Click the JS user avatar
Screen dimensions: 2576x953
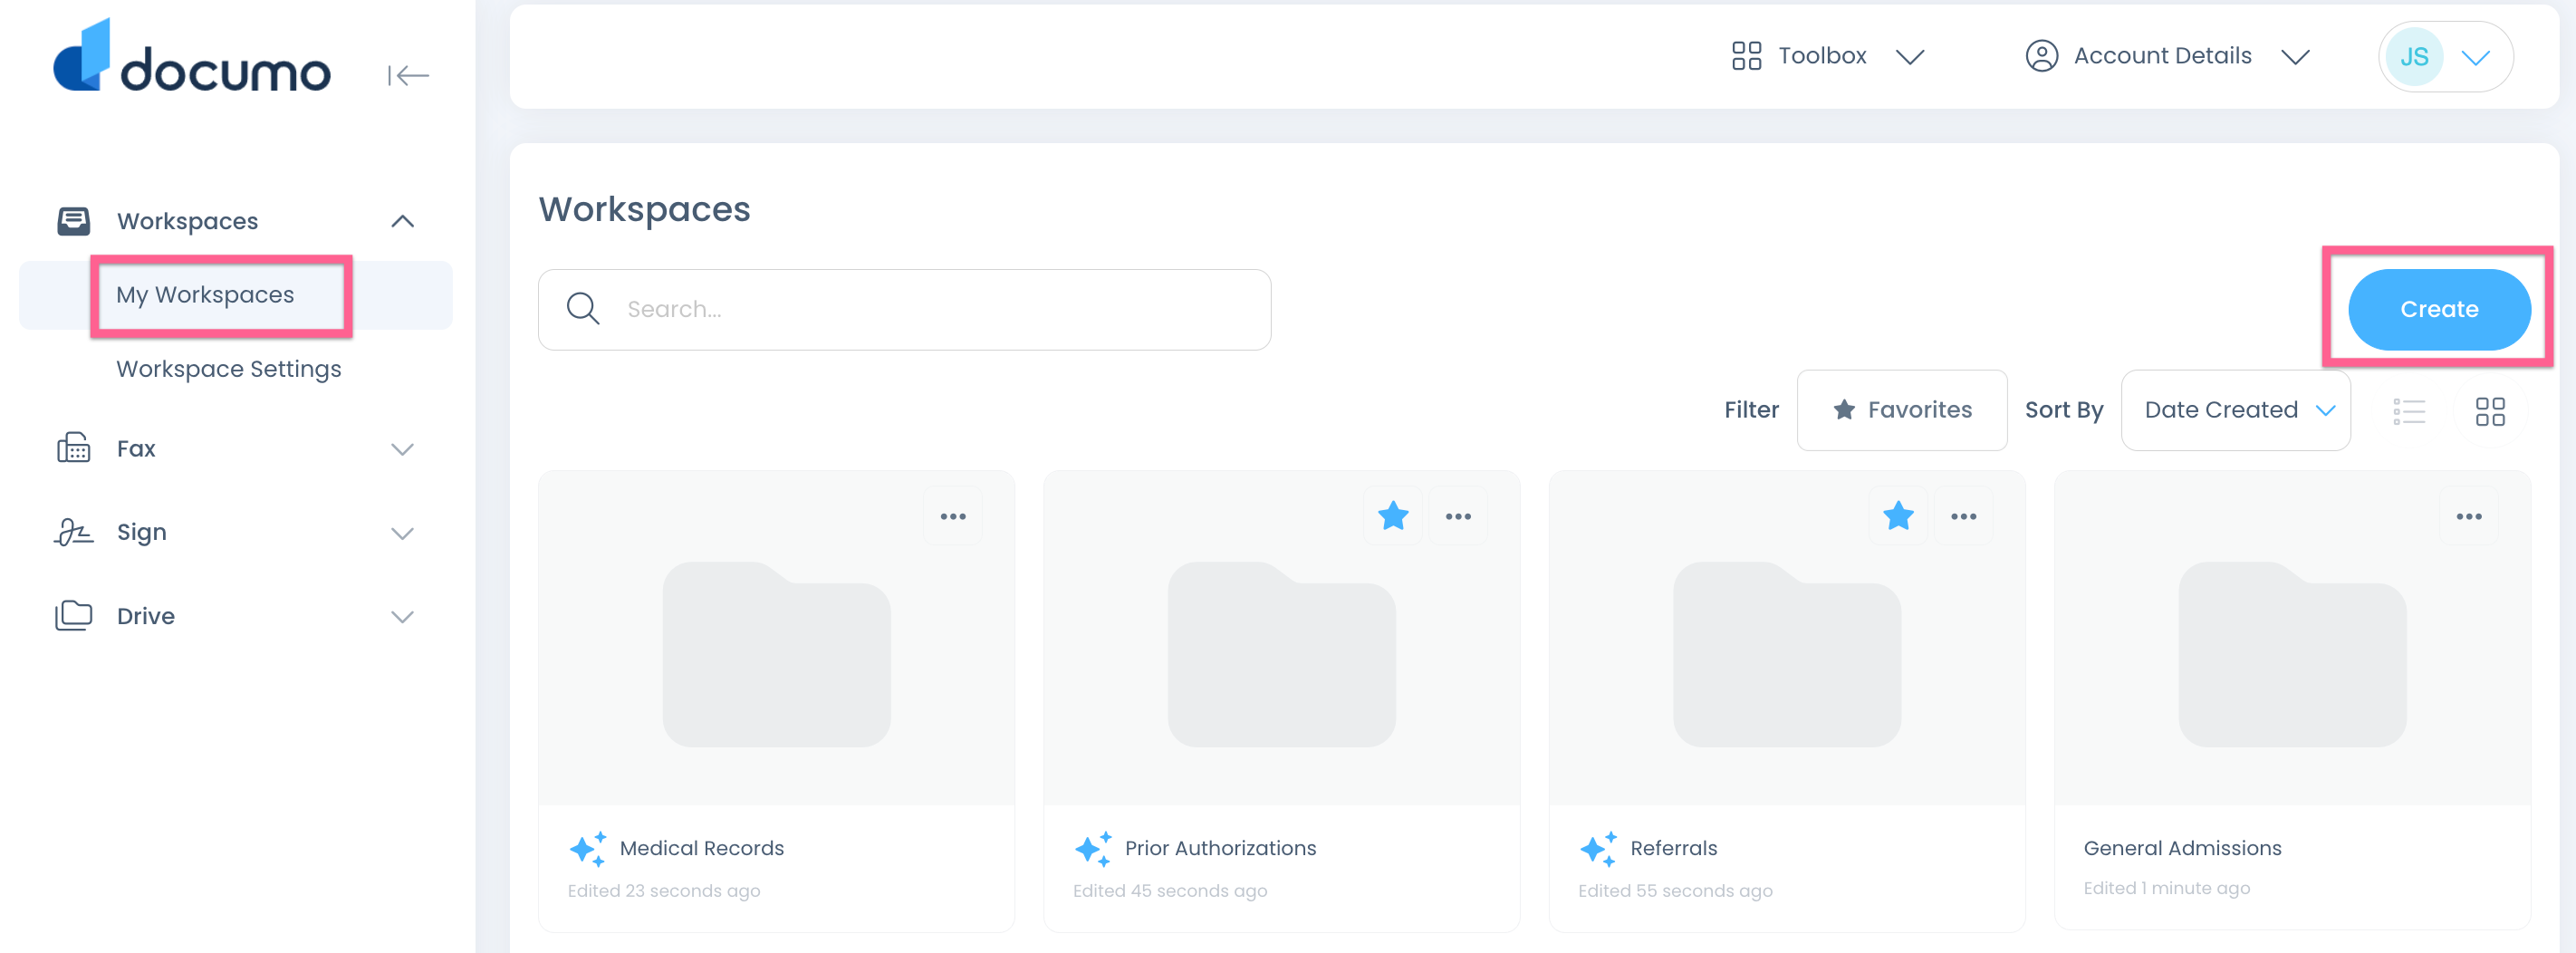[2414, 57]
